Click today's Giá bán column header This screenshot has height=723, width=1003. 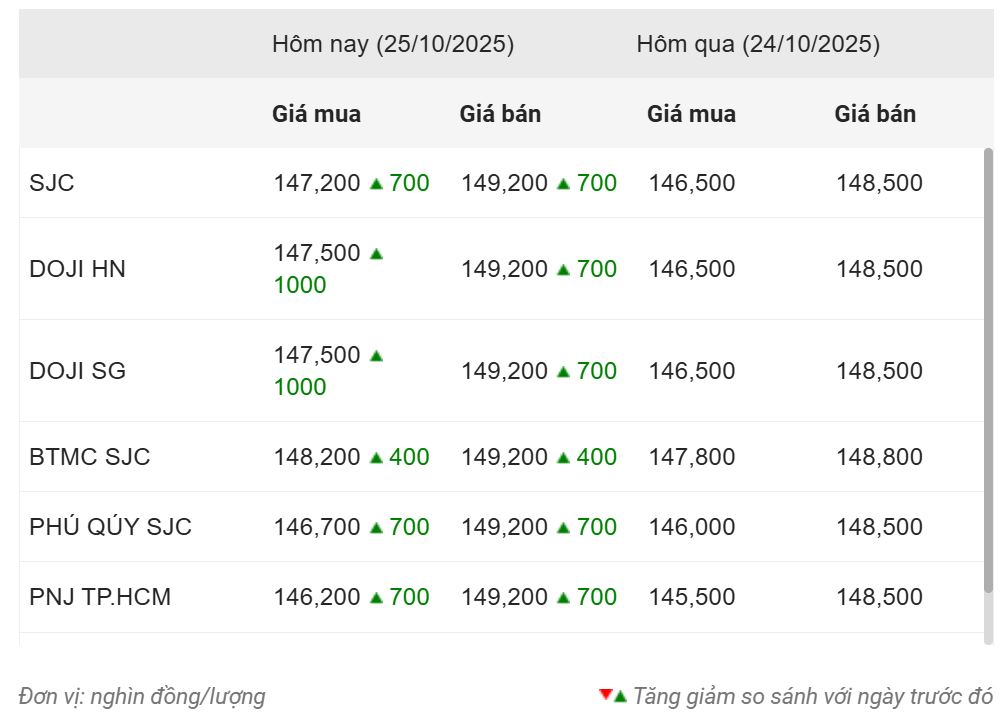[x=500, y=114]
